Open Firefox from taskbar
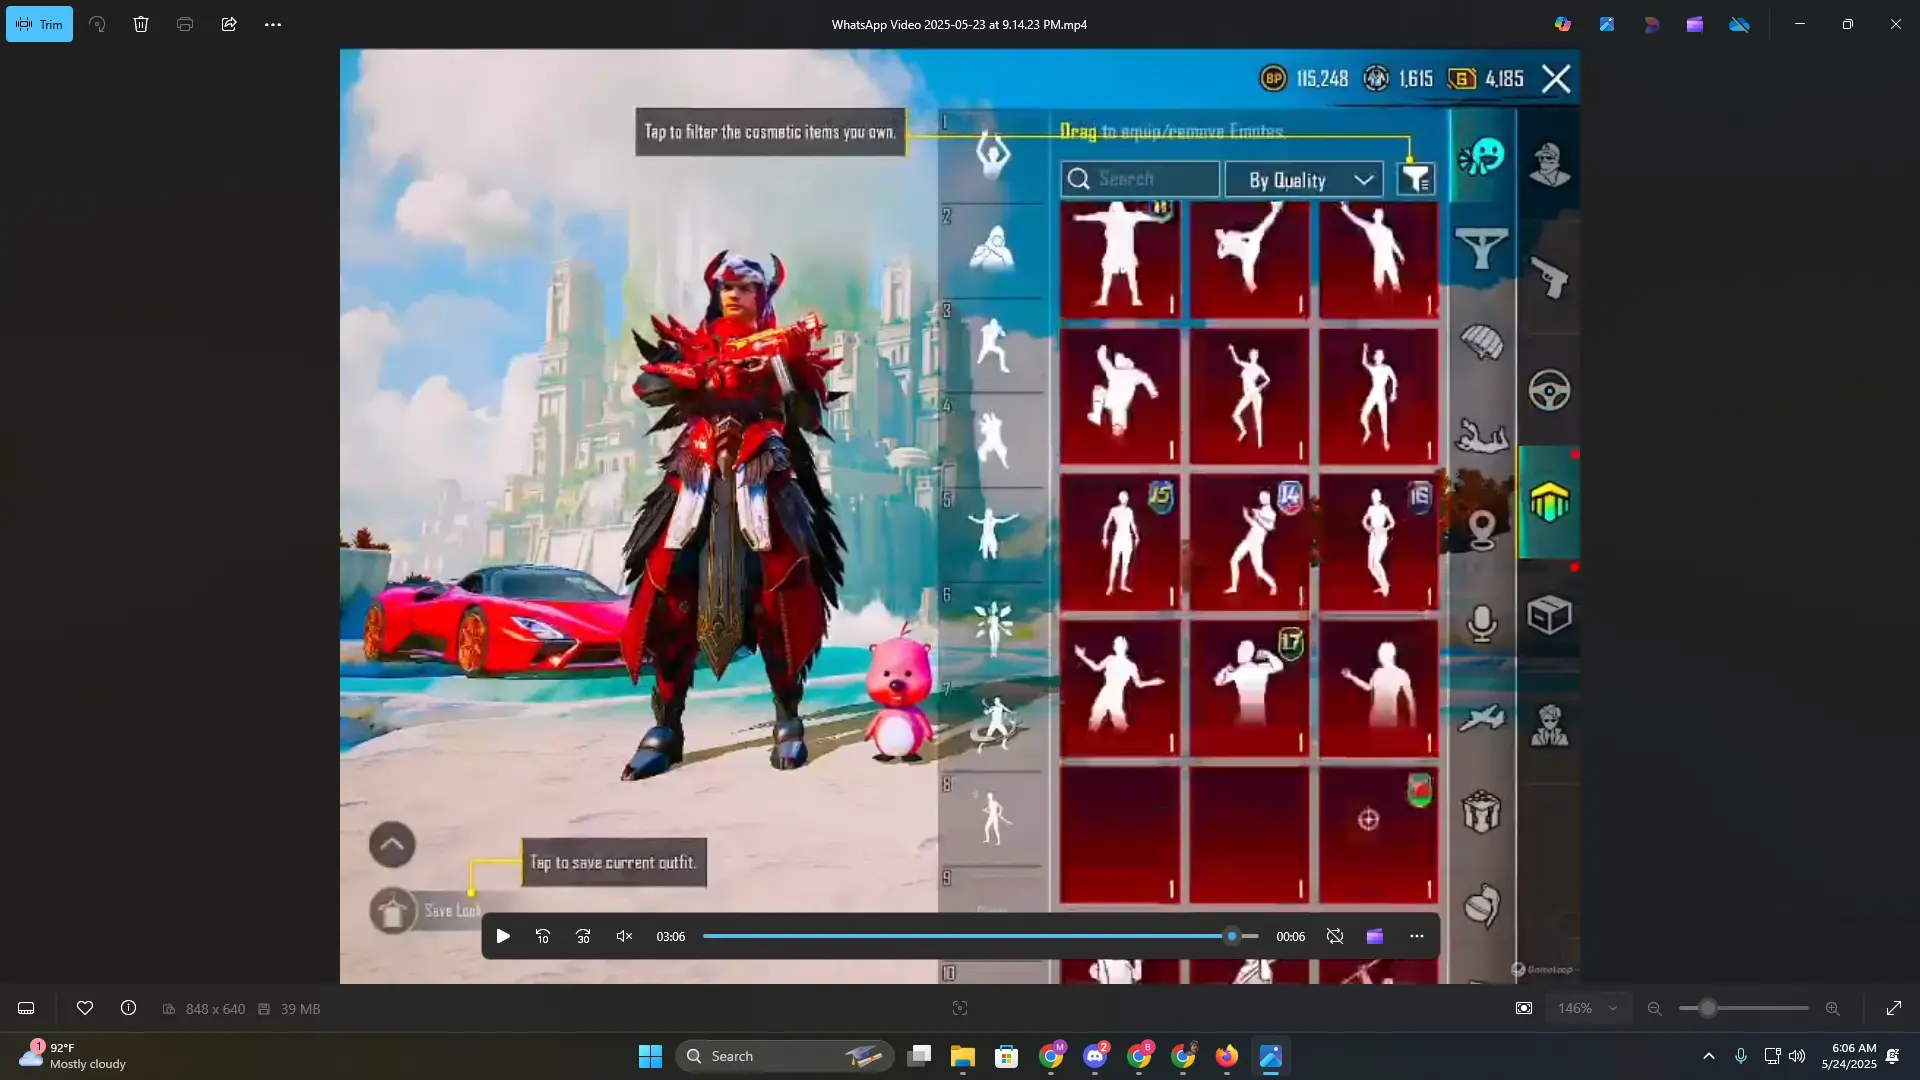This screenshot has height=1080, width=1920. [x=1227, y=1056]
